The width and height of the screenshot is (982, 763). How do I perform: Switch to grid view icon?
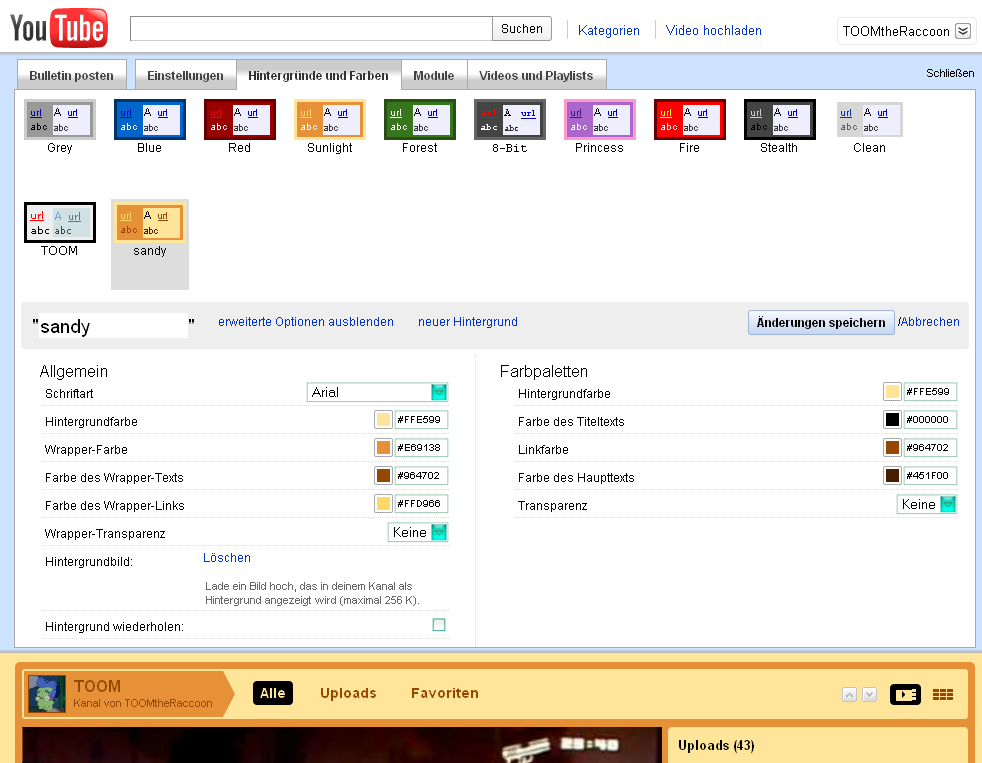943,694
